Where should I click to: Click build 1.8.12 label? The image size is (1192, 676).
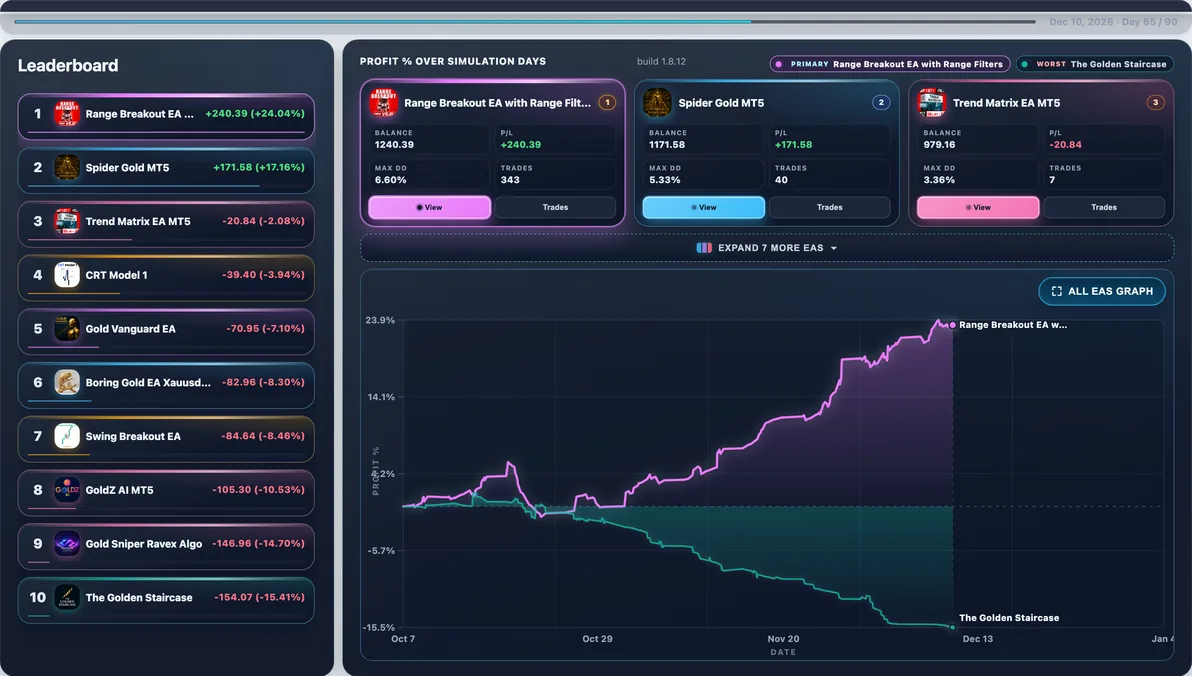[x=661, y=62]
